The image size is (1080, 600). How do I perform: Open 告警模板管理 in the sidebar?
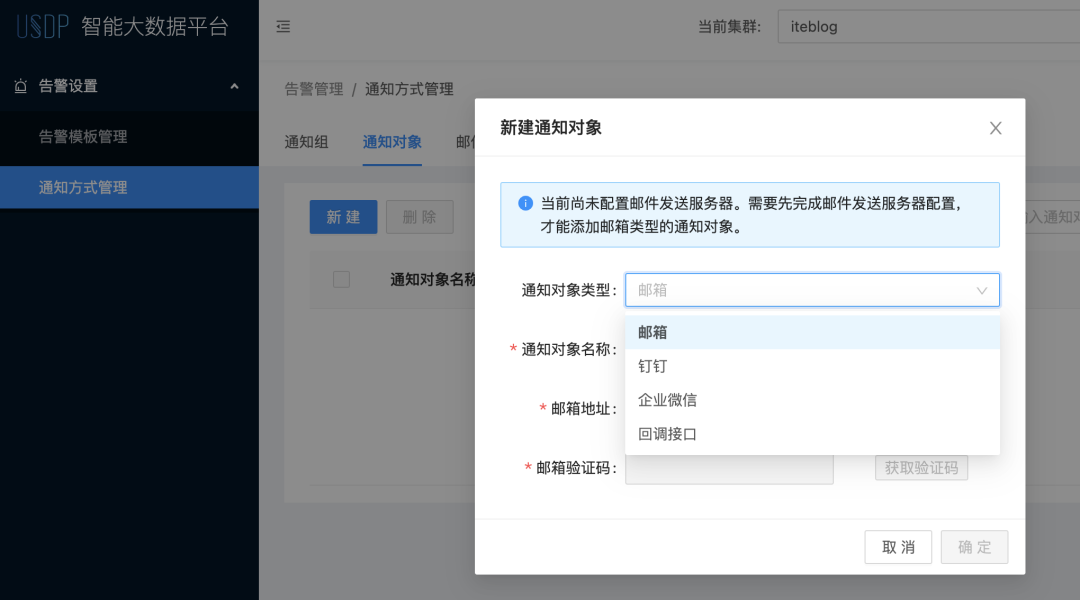pos(83,136)
